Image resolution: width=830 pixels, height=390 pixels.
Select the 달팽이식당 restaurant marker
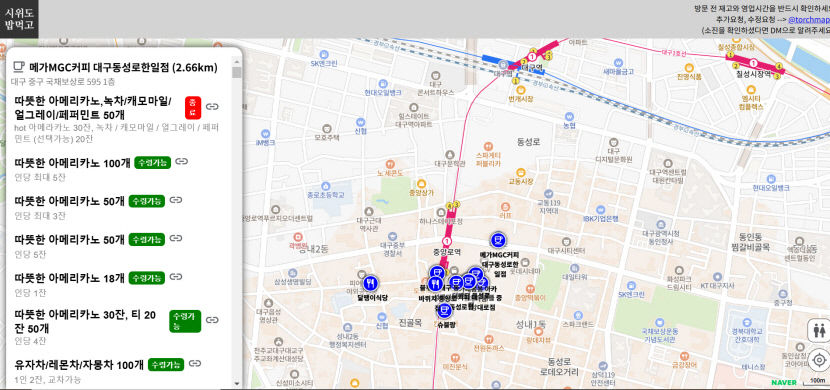pyautogui.click(x=370, y=283)
